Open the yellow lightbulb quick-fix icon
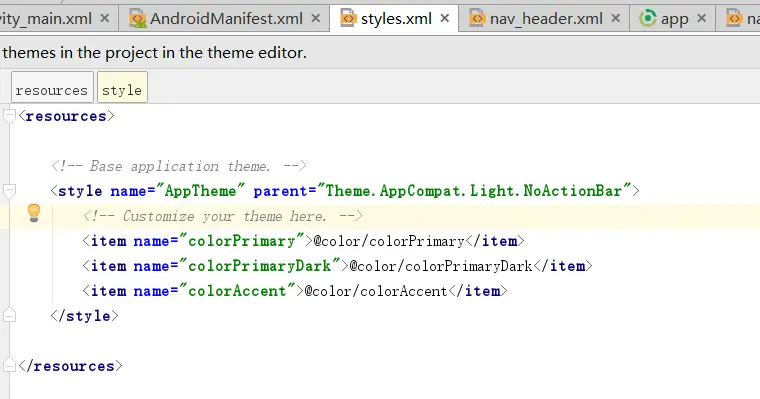 click(34, 213)
